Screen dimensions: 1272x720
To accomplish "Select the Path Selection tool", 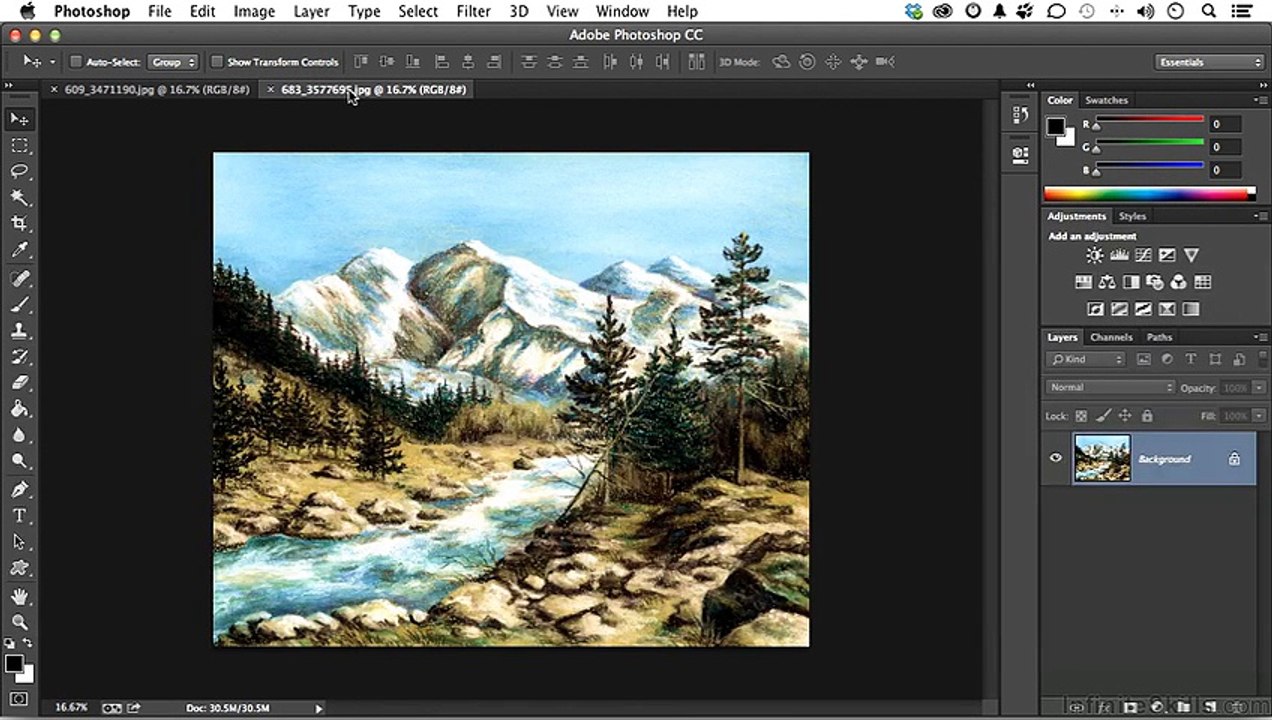I will click(x=19, y=542).
